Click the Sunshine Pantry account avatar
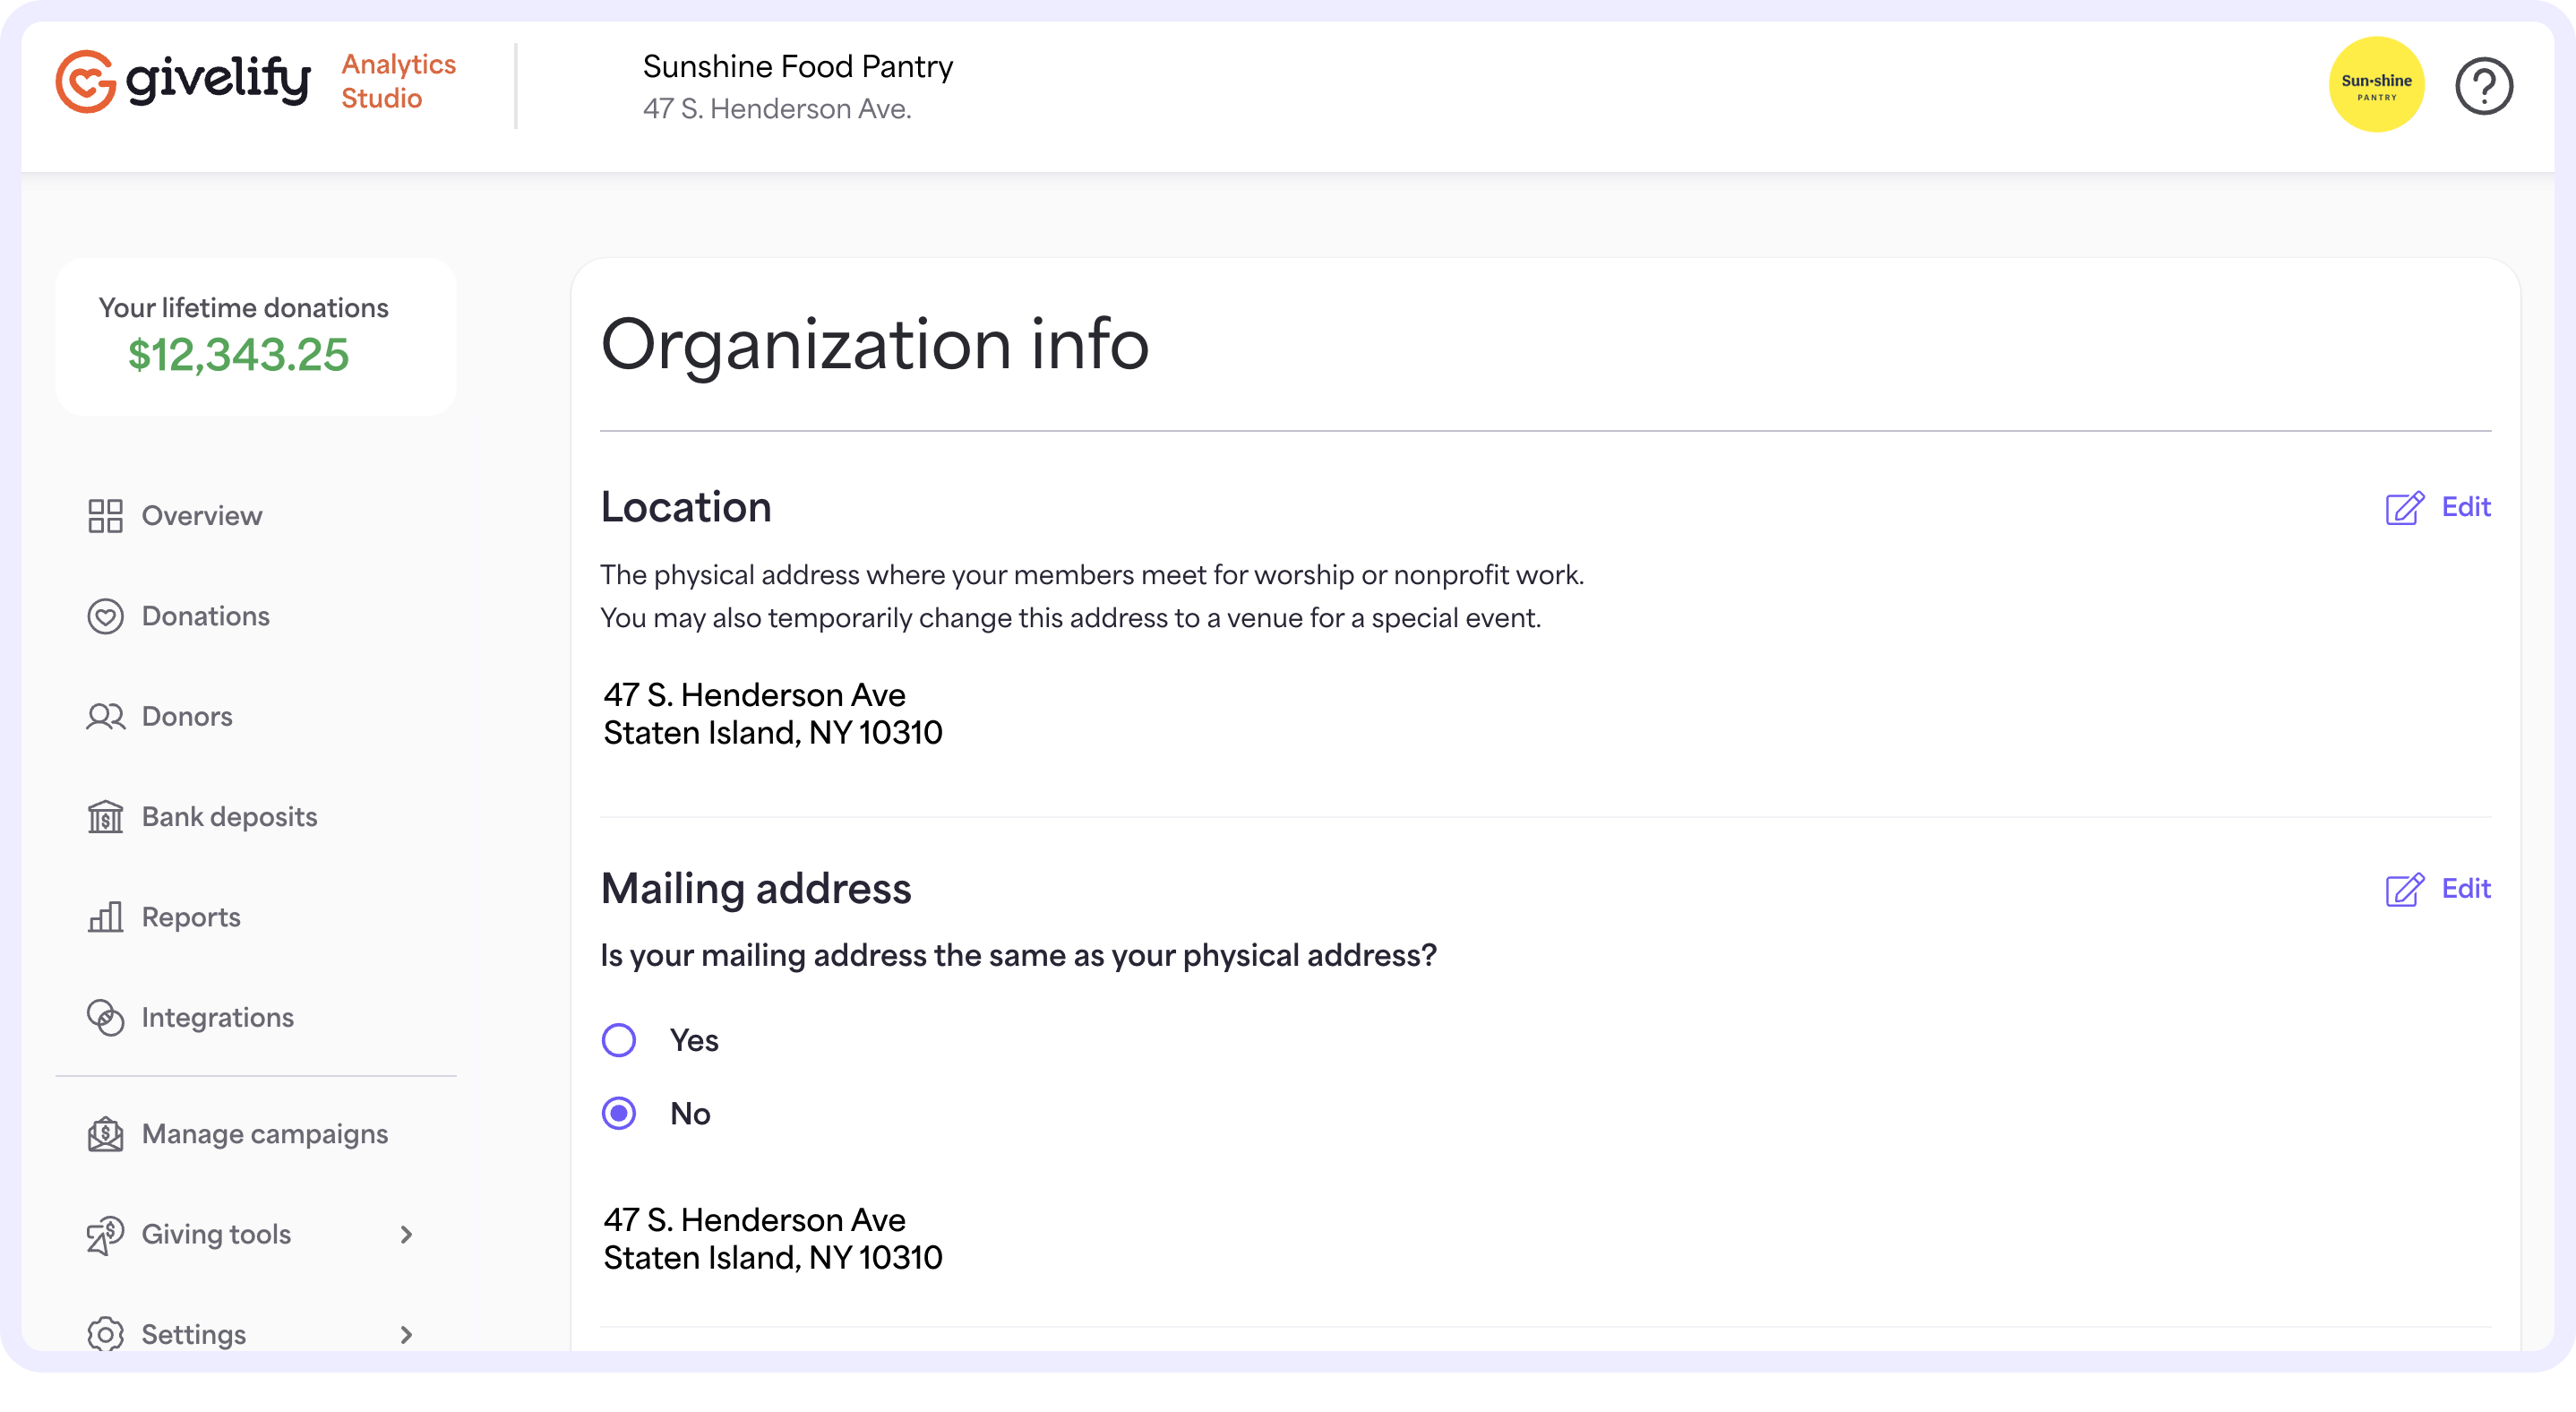Screen dimensions: 2576x1412 pyautogui.click(x=2376, y=83)
